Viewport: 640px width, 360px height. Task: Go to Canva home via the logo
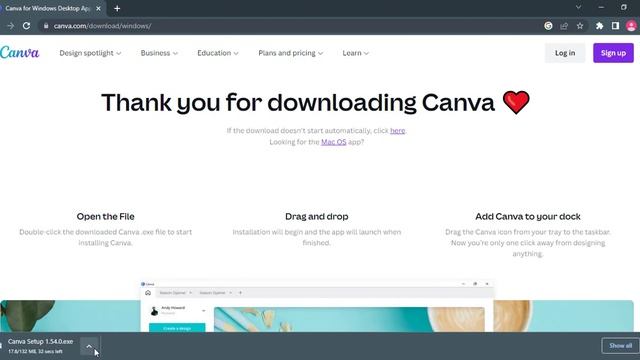coord(20,53)
